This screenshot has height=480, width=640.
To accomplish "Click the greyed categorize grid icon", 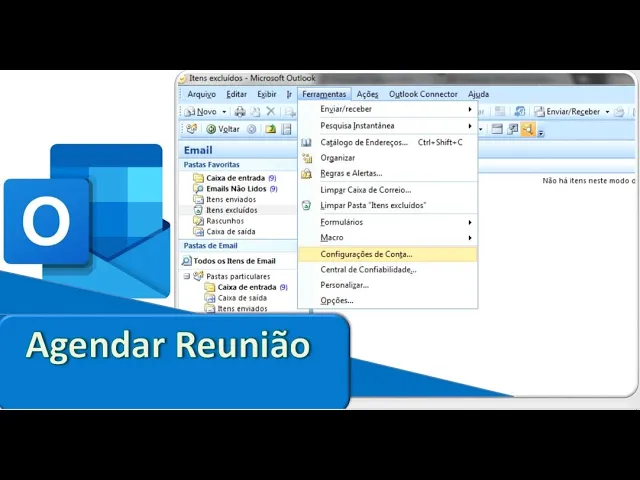I will coord(500,111).
